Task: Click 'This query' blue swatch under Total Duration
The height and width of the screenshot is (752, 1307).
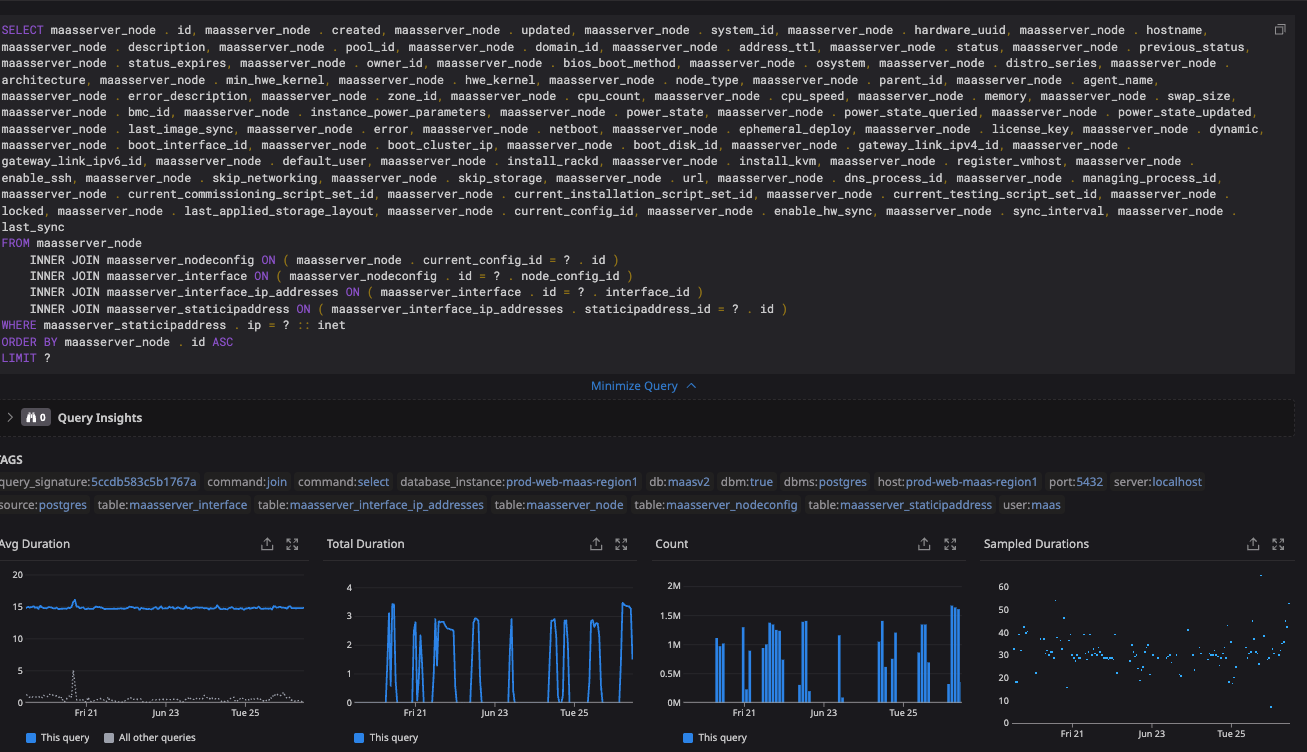Action: tap(359, 738)
